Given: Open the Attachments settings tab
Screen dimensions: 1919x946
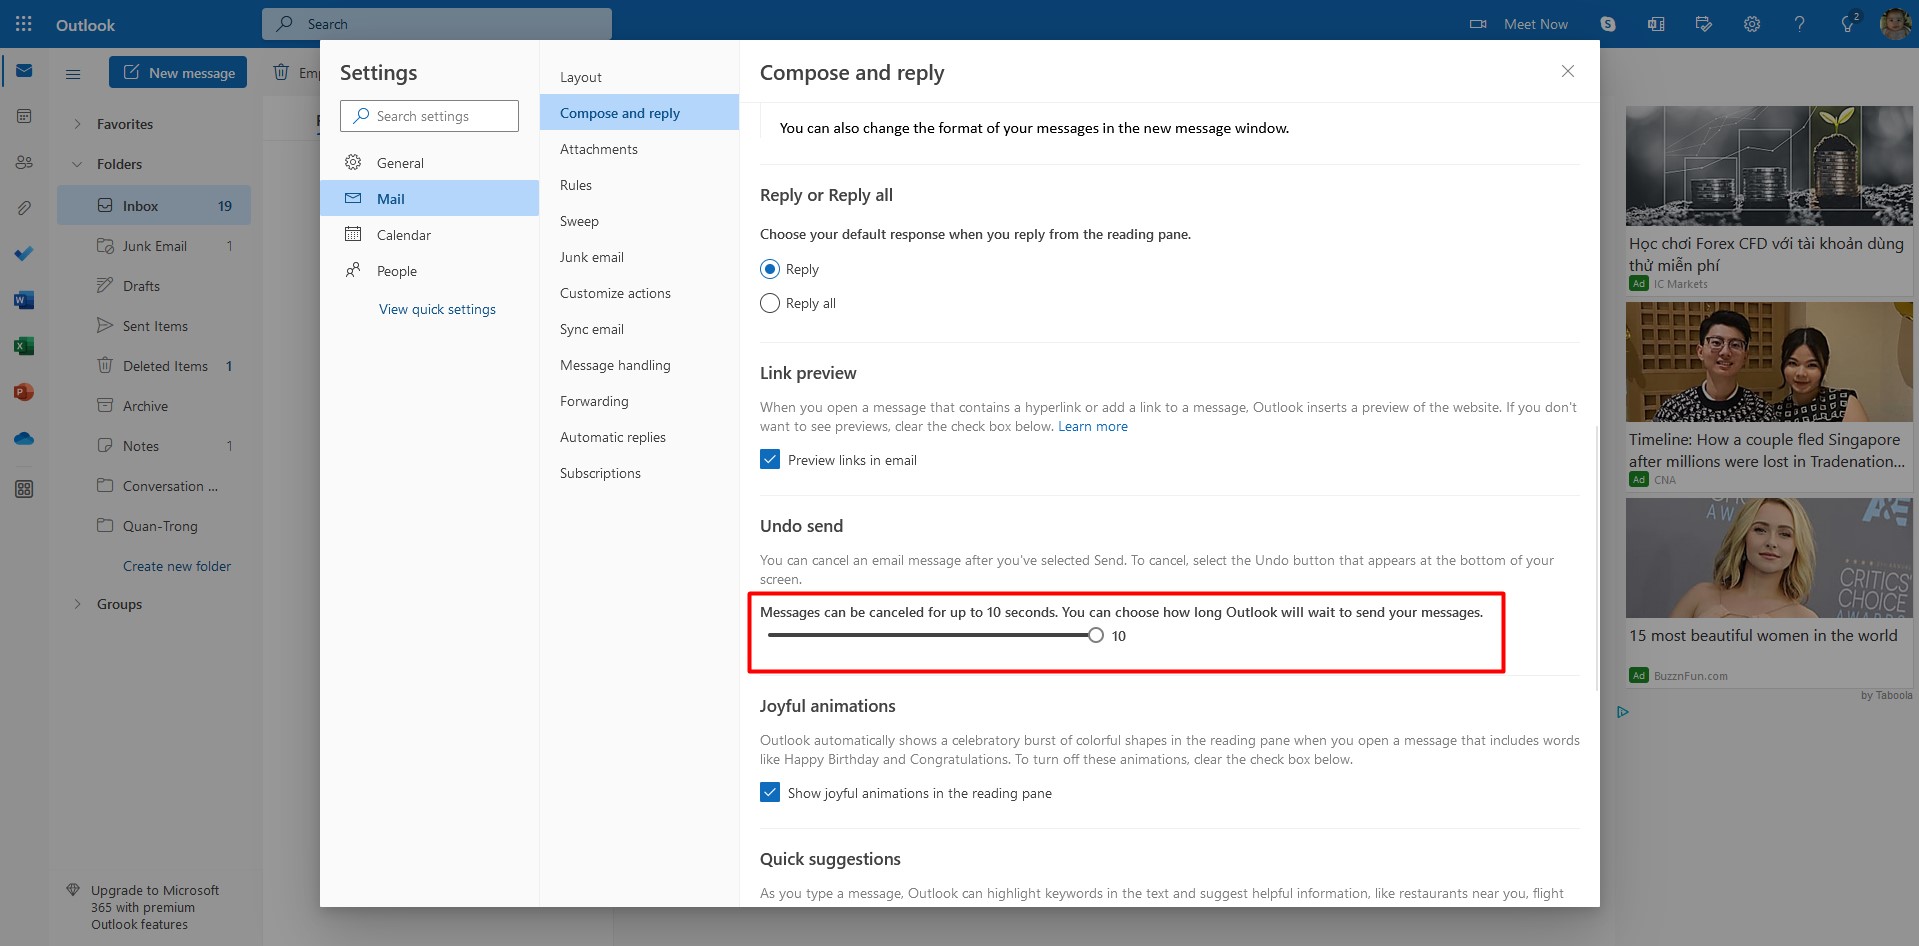Looking at the screenshot, I should pos(598,149).
